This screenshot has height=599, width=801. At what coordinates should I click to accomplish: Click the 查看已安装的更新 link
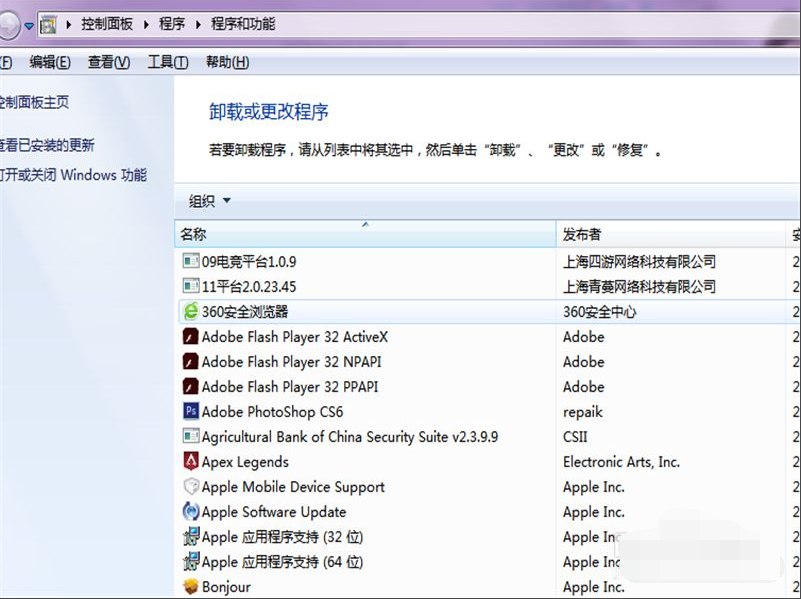click(x=47, y=145)
